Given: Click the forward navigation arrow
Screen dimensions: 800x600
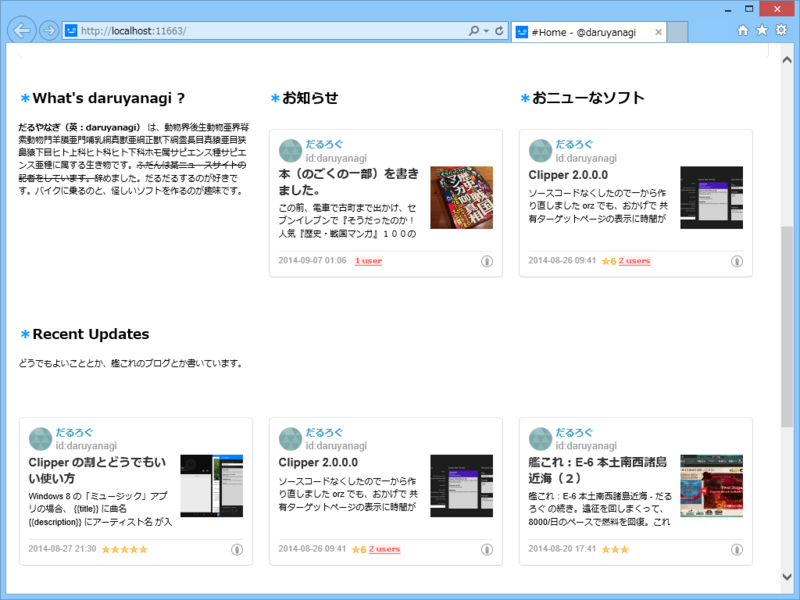Looking at the screenshot, I should (47, 31).
